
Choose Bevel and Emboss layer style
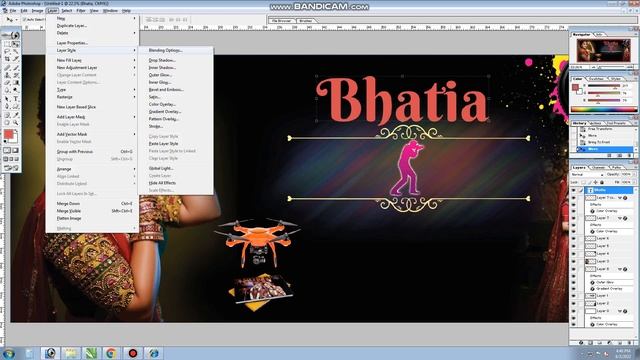[166, 89]
